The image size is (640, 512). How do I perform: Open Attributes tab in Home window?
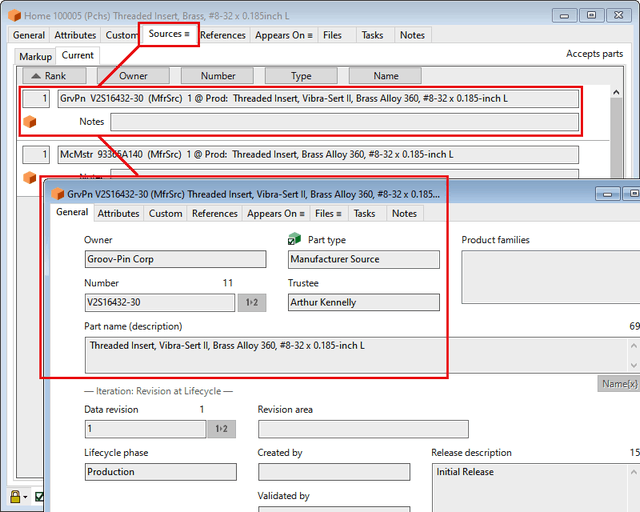point(75,35)
